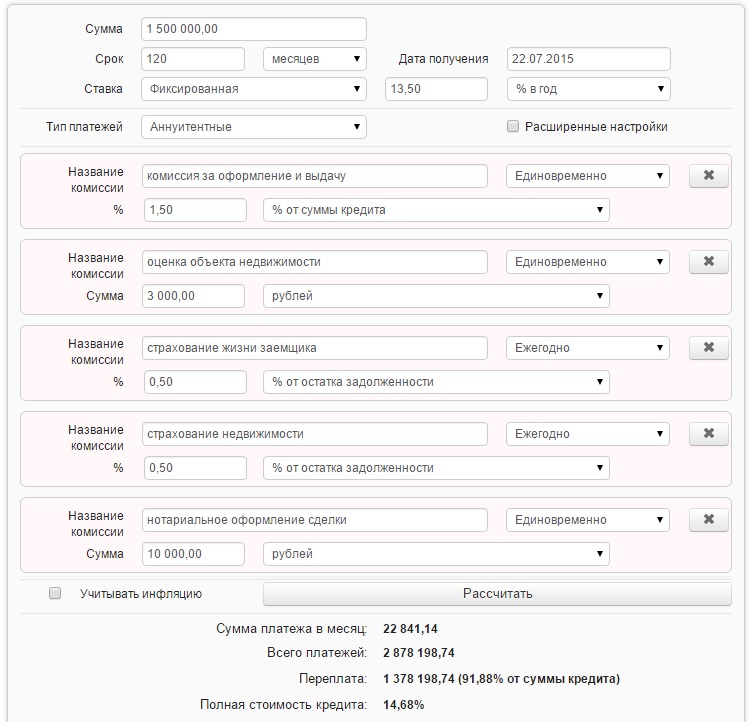Open the 'месяцев' term unit dropdown
756x722 pixels.
click(x=314, y=59)
